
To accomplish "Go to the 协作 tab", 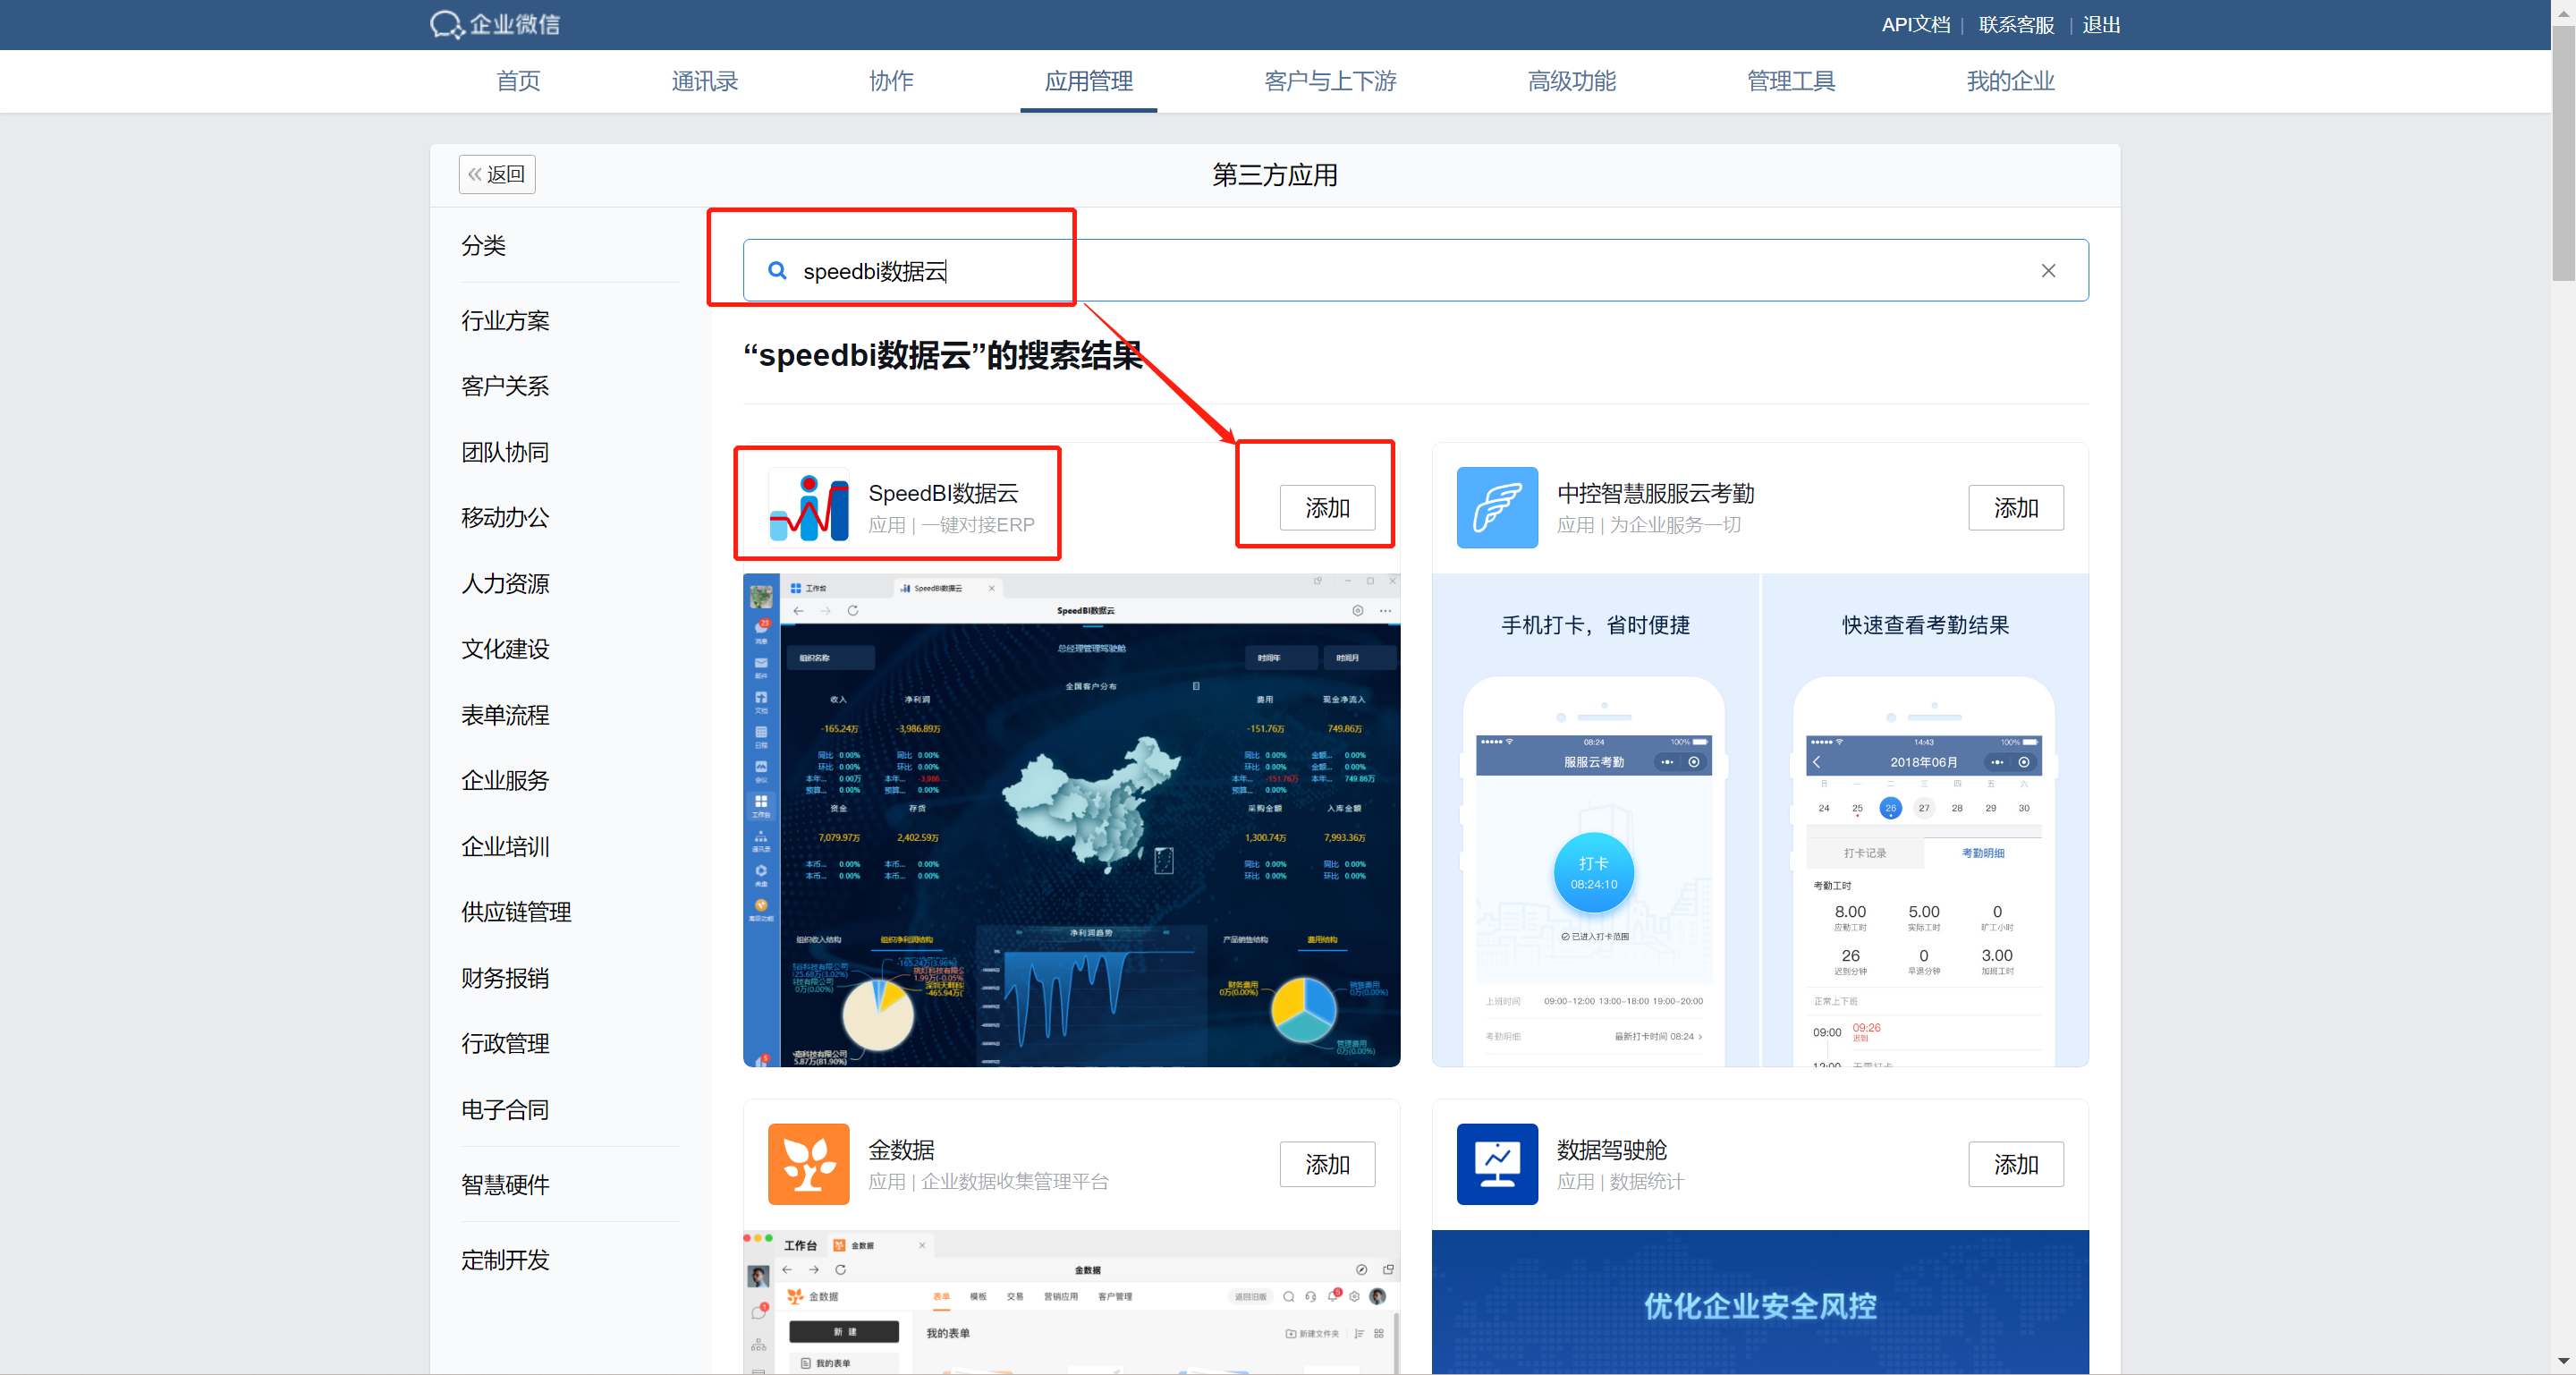I will (x=891, y=81).
